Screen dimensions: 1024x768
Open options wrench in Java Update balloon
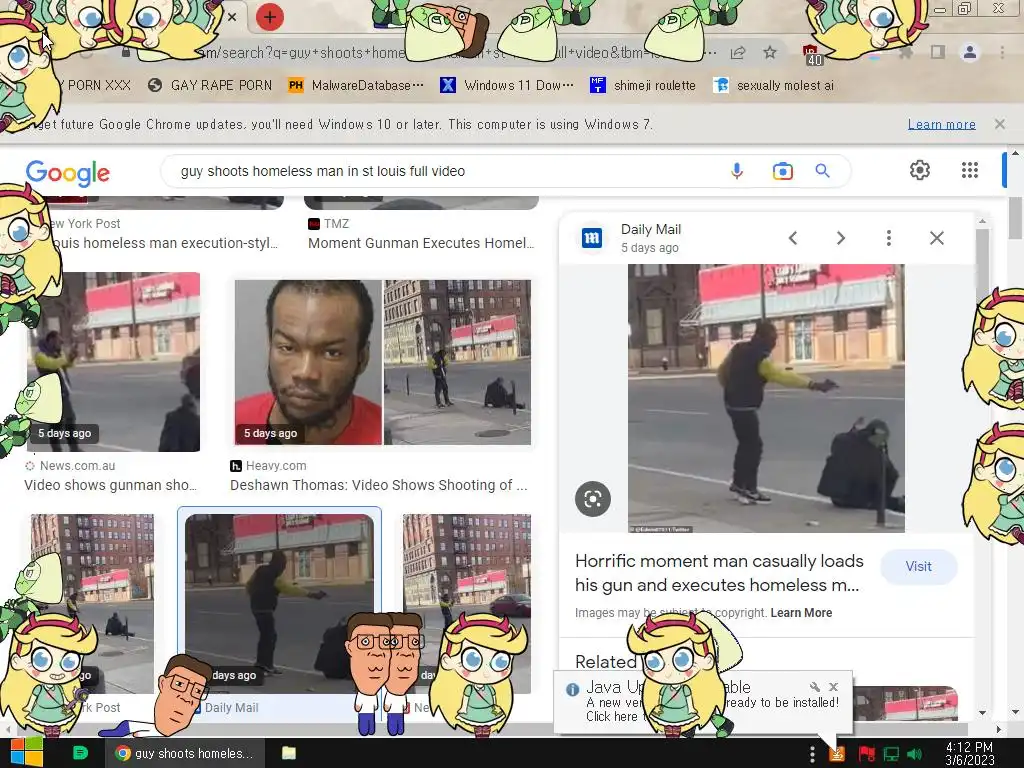[814, 686]
